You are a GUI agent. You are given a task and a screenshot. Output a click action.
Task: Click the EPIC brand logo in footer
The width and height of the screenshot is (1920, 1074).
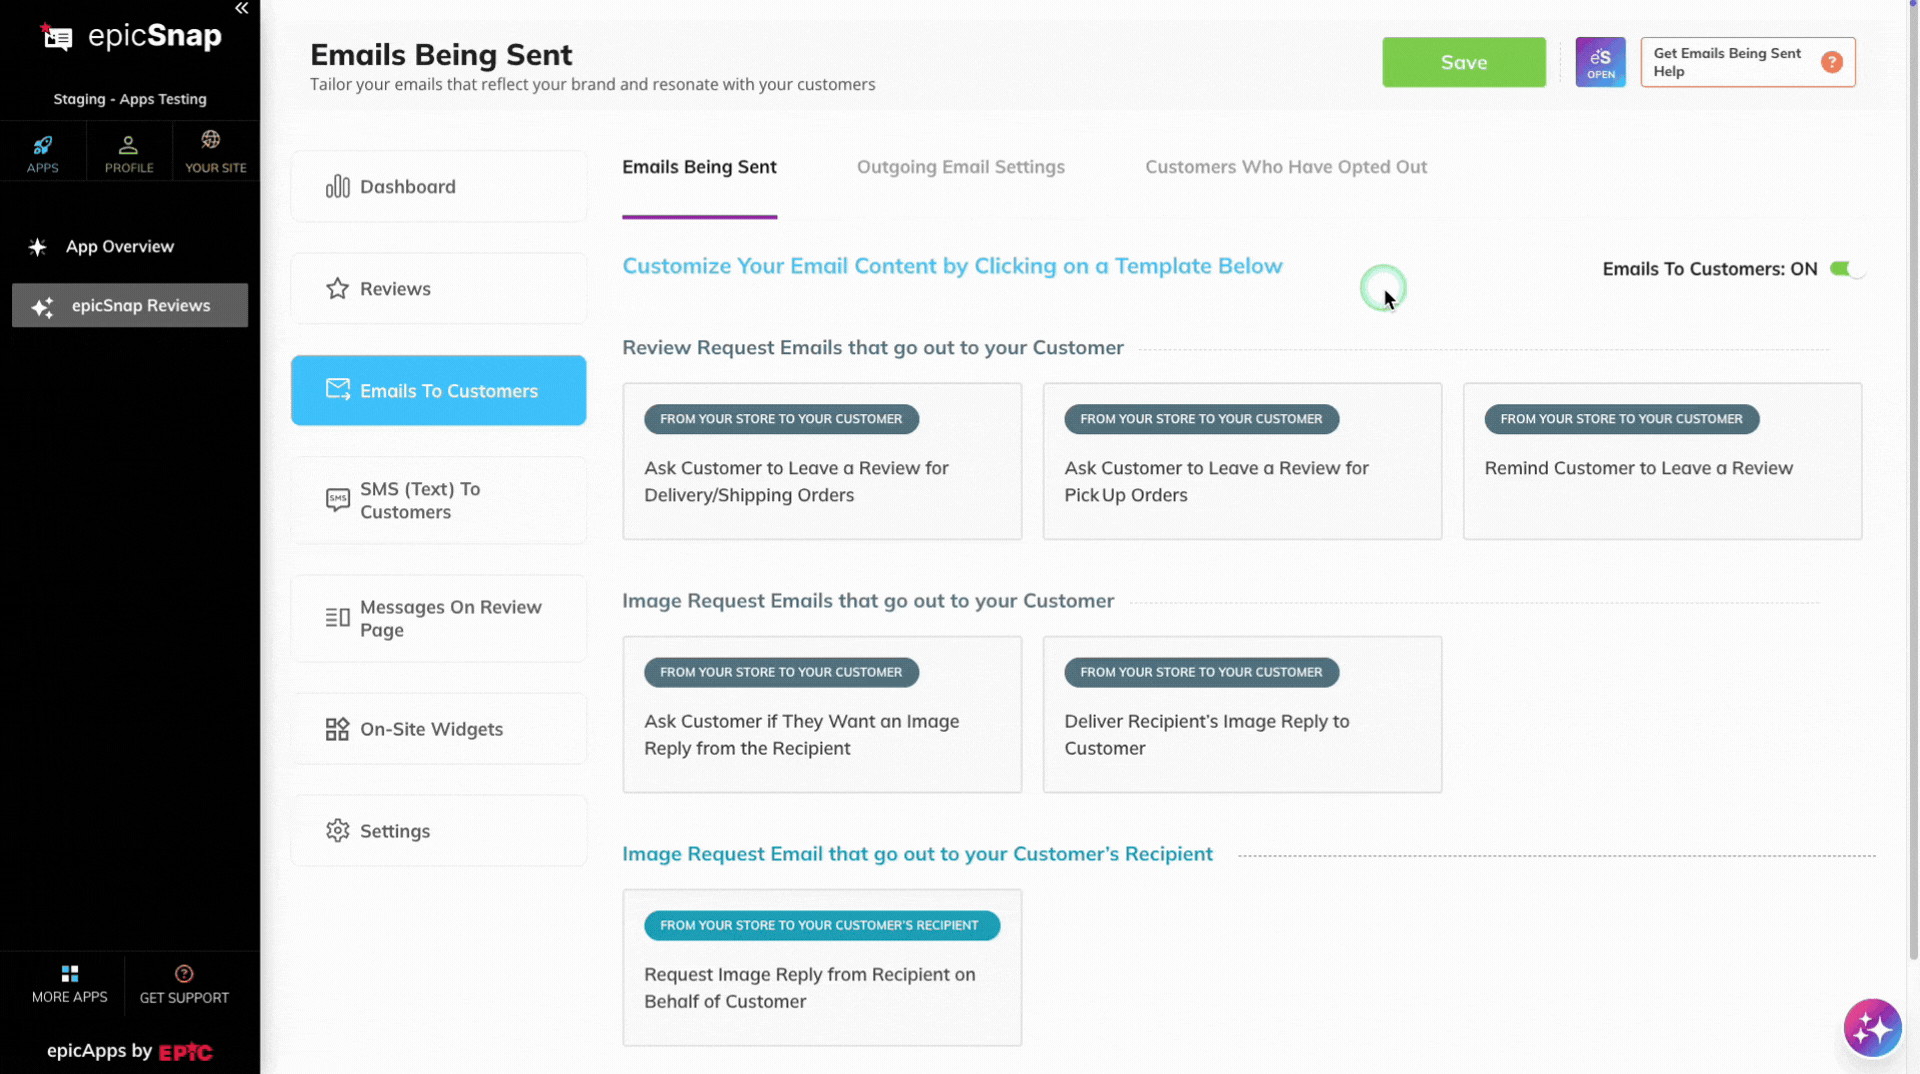[x=185, y=1052]
